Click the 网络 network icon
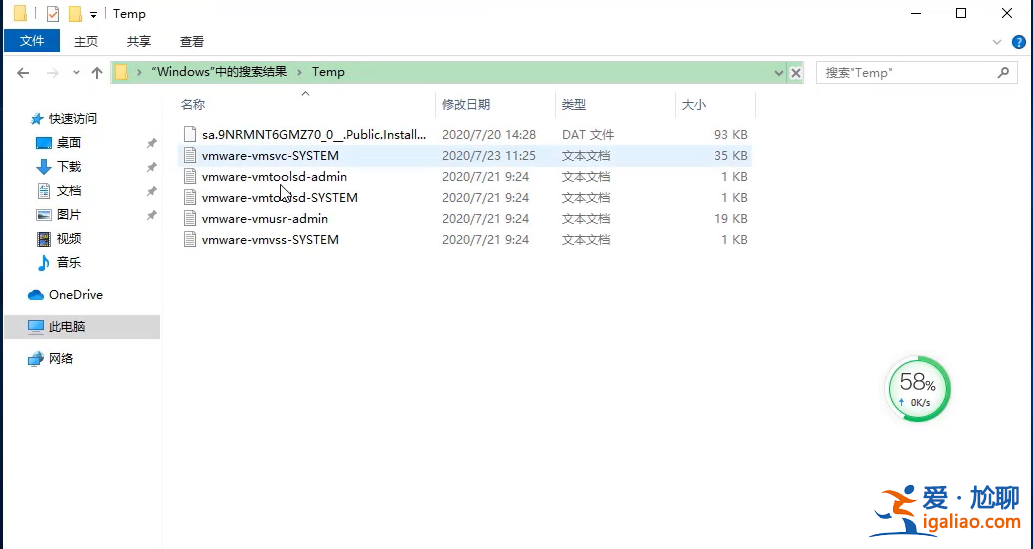This screenshot has width=1033, height=549. (x=36, y=359)
